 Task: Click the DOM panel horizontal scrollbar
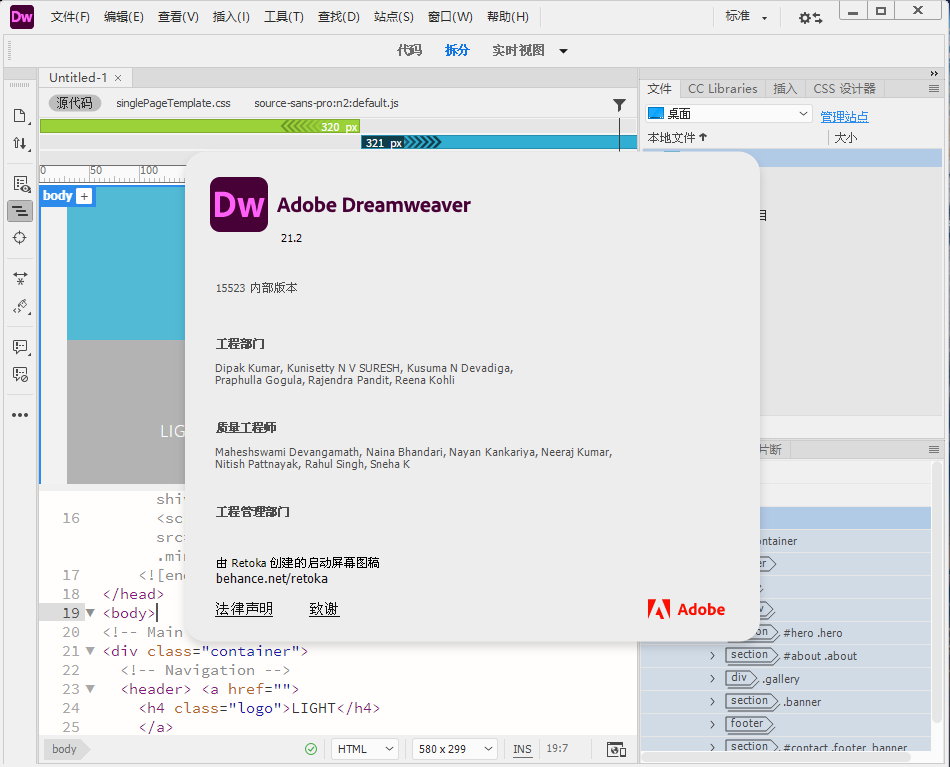pyautogui.click(x=776, y=757)
